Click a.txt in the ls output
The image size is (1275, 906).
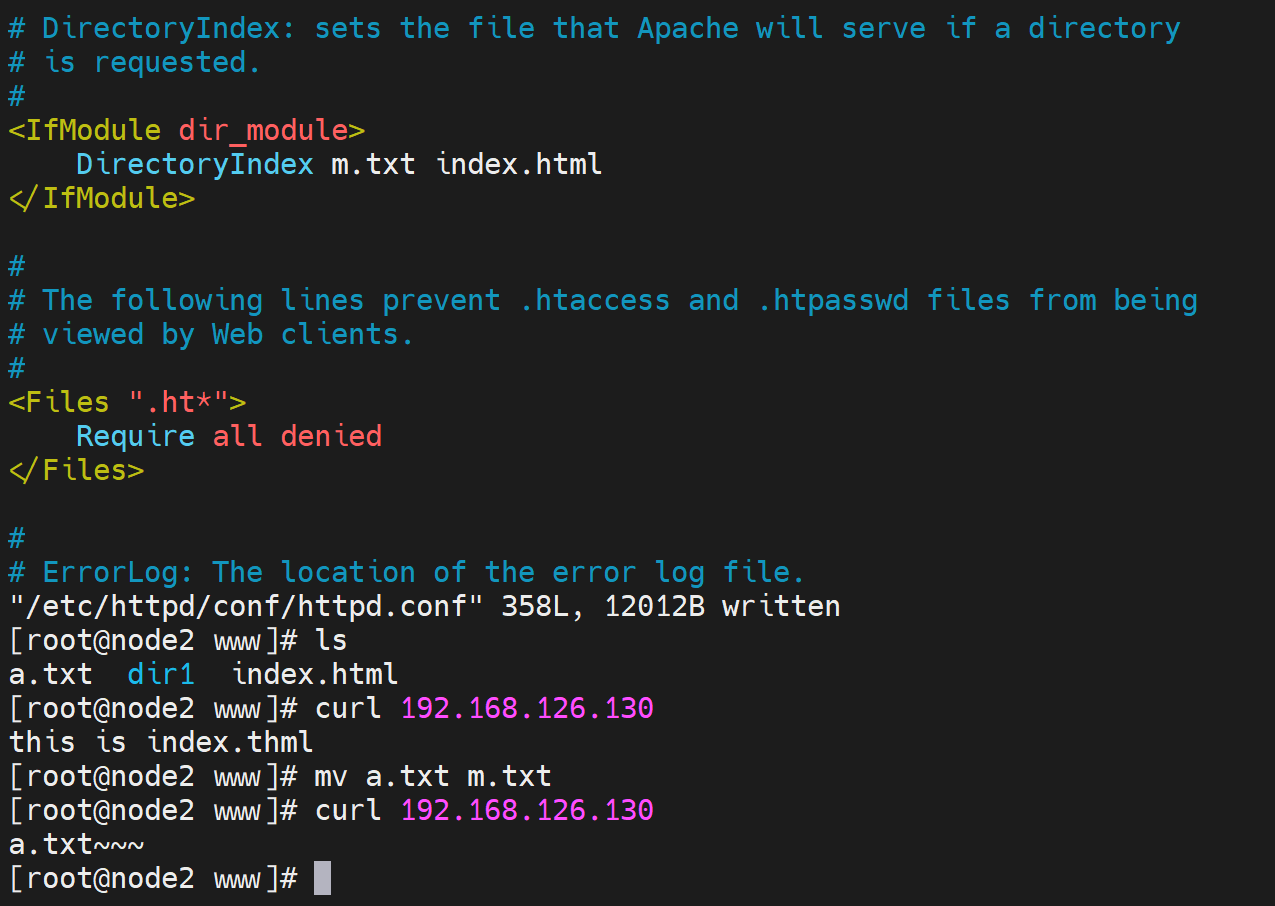point(50,674)
